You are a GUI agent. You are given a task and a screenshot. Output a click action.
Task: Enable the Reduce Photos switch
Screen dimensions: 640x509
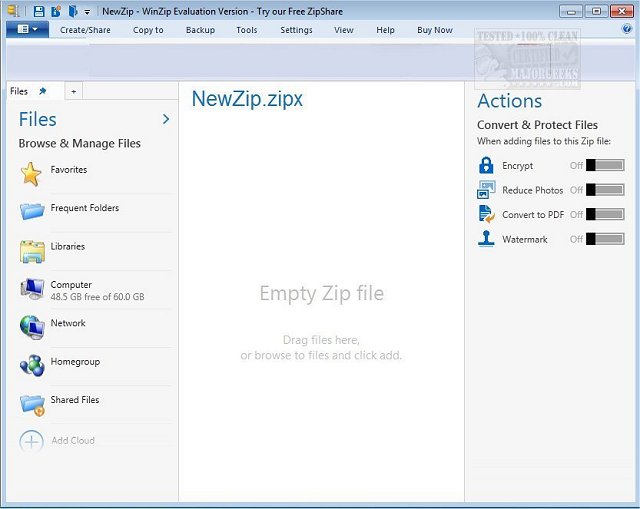tap(605, 190)
